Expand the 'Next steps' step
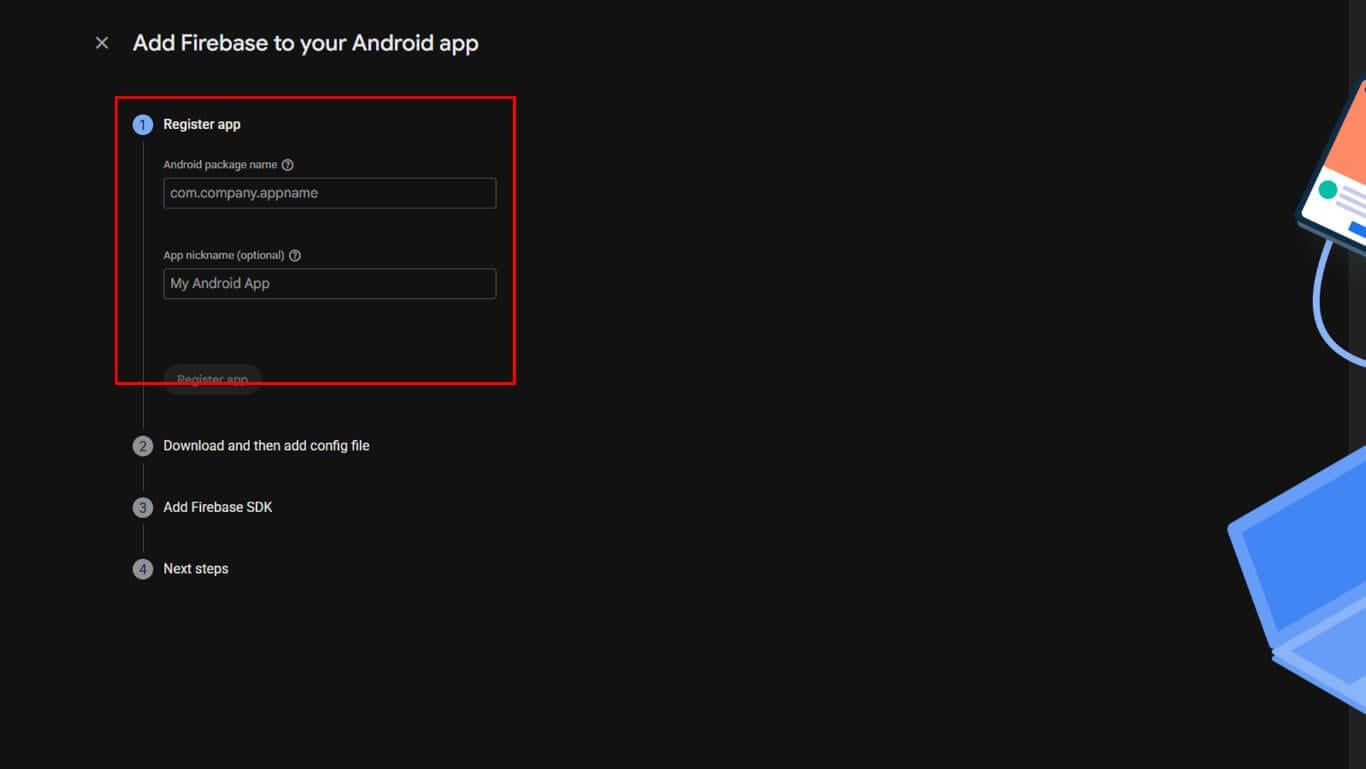1366x769 pixels. [196, 569]
